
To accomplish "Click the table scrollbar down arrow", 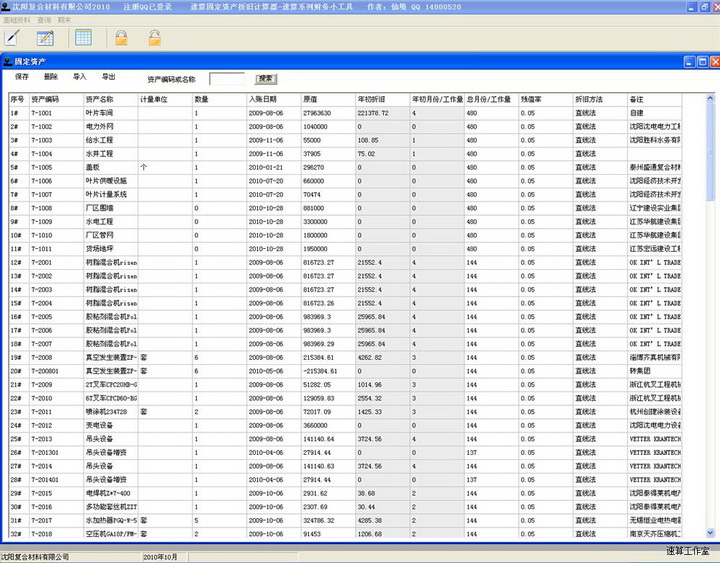I will 710,533.
